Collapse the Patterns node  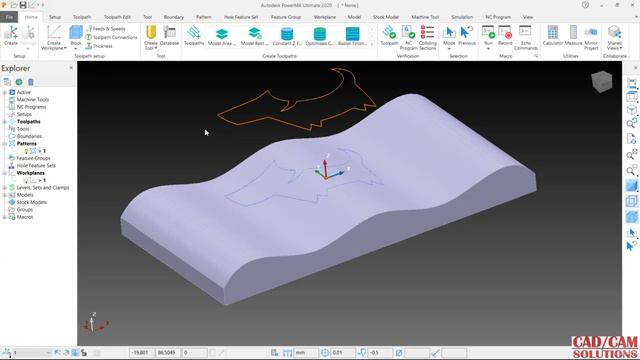point(4,144)
